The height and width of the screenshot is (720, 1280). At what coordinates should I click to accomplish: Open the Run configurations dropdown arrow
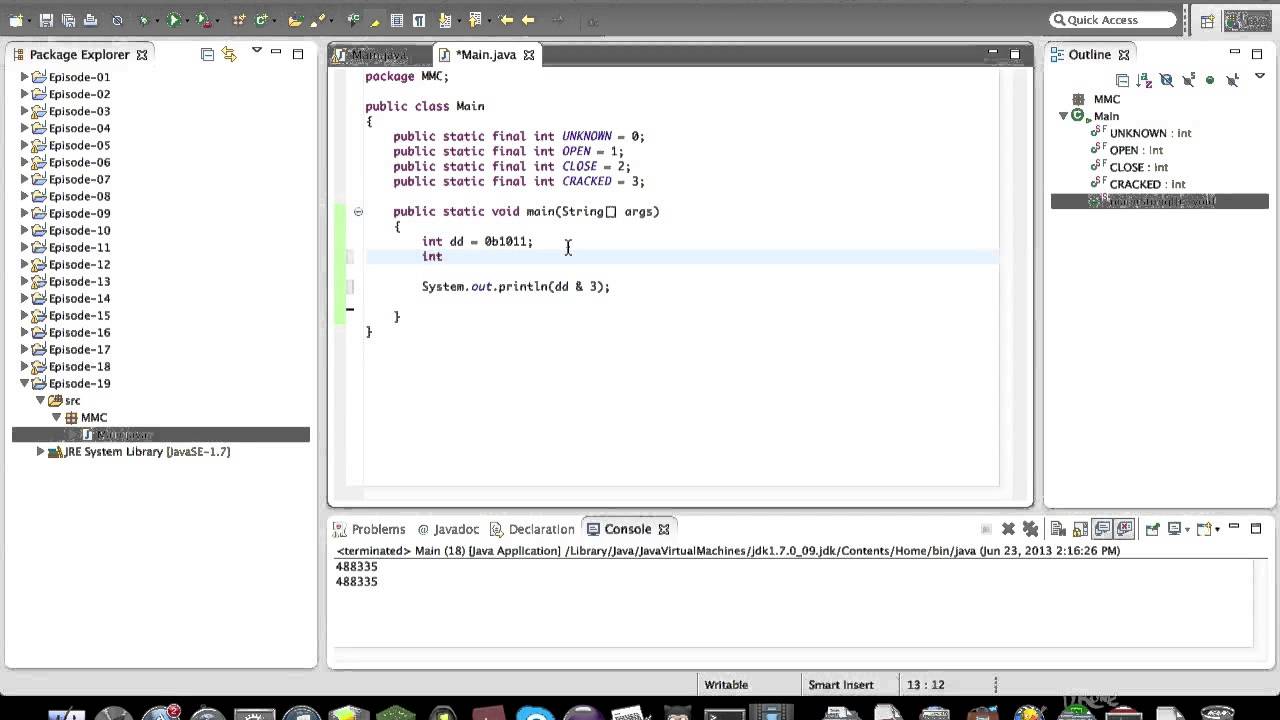click(187, 21)
